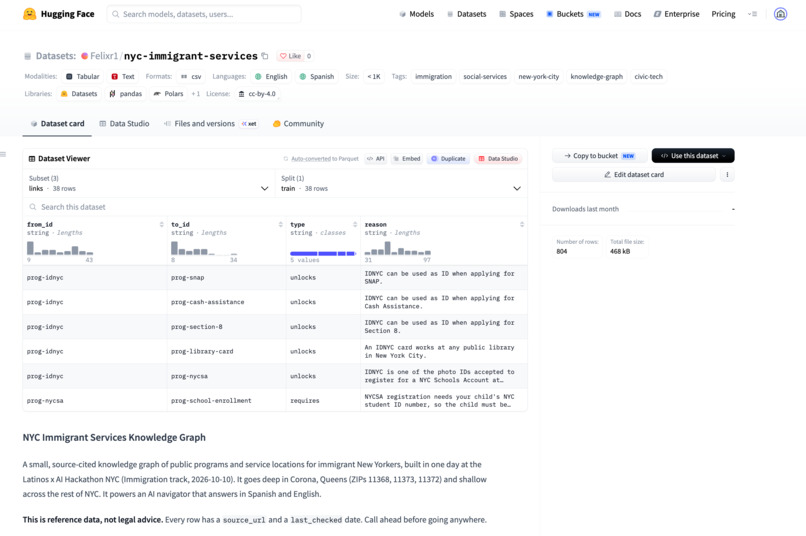Select the prog-school-enrollment cell
The image size is (806, 536).
(x=226, y=401)
